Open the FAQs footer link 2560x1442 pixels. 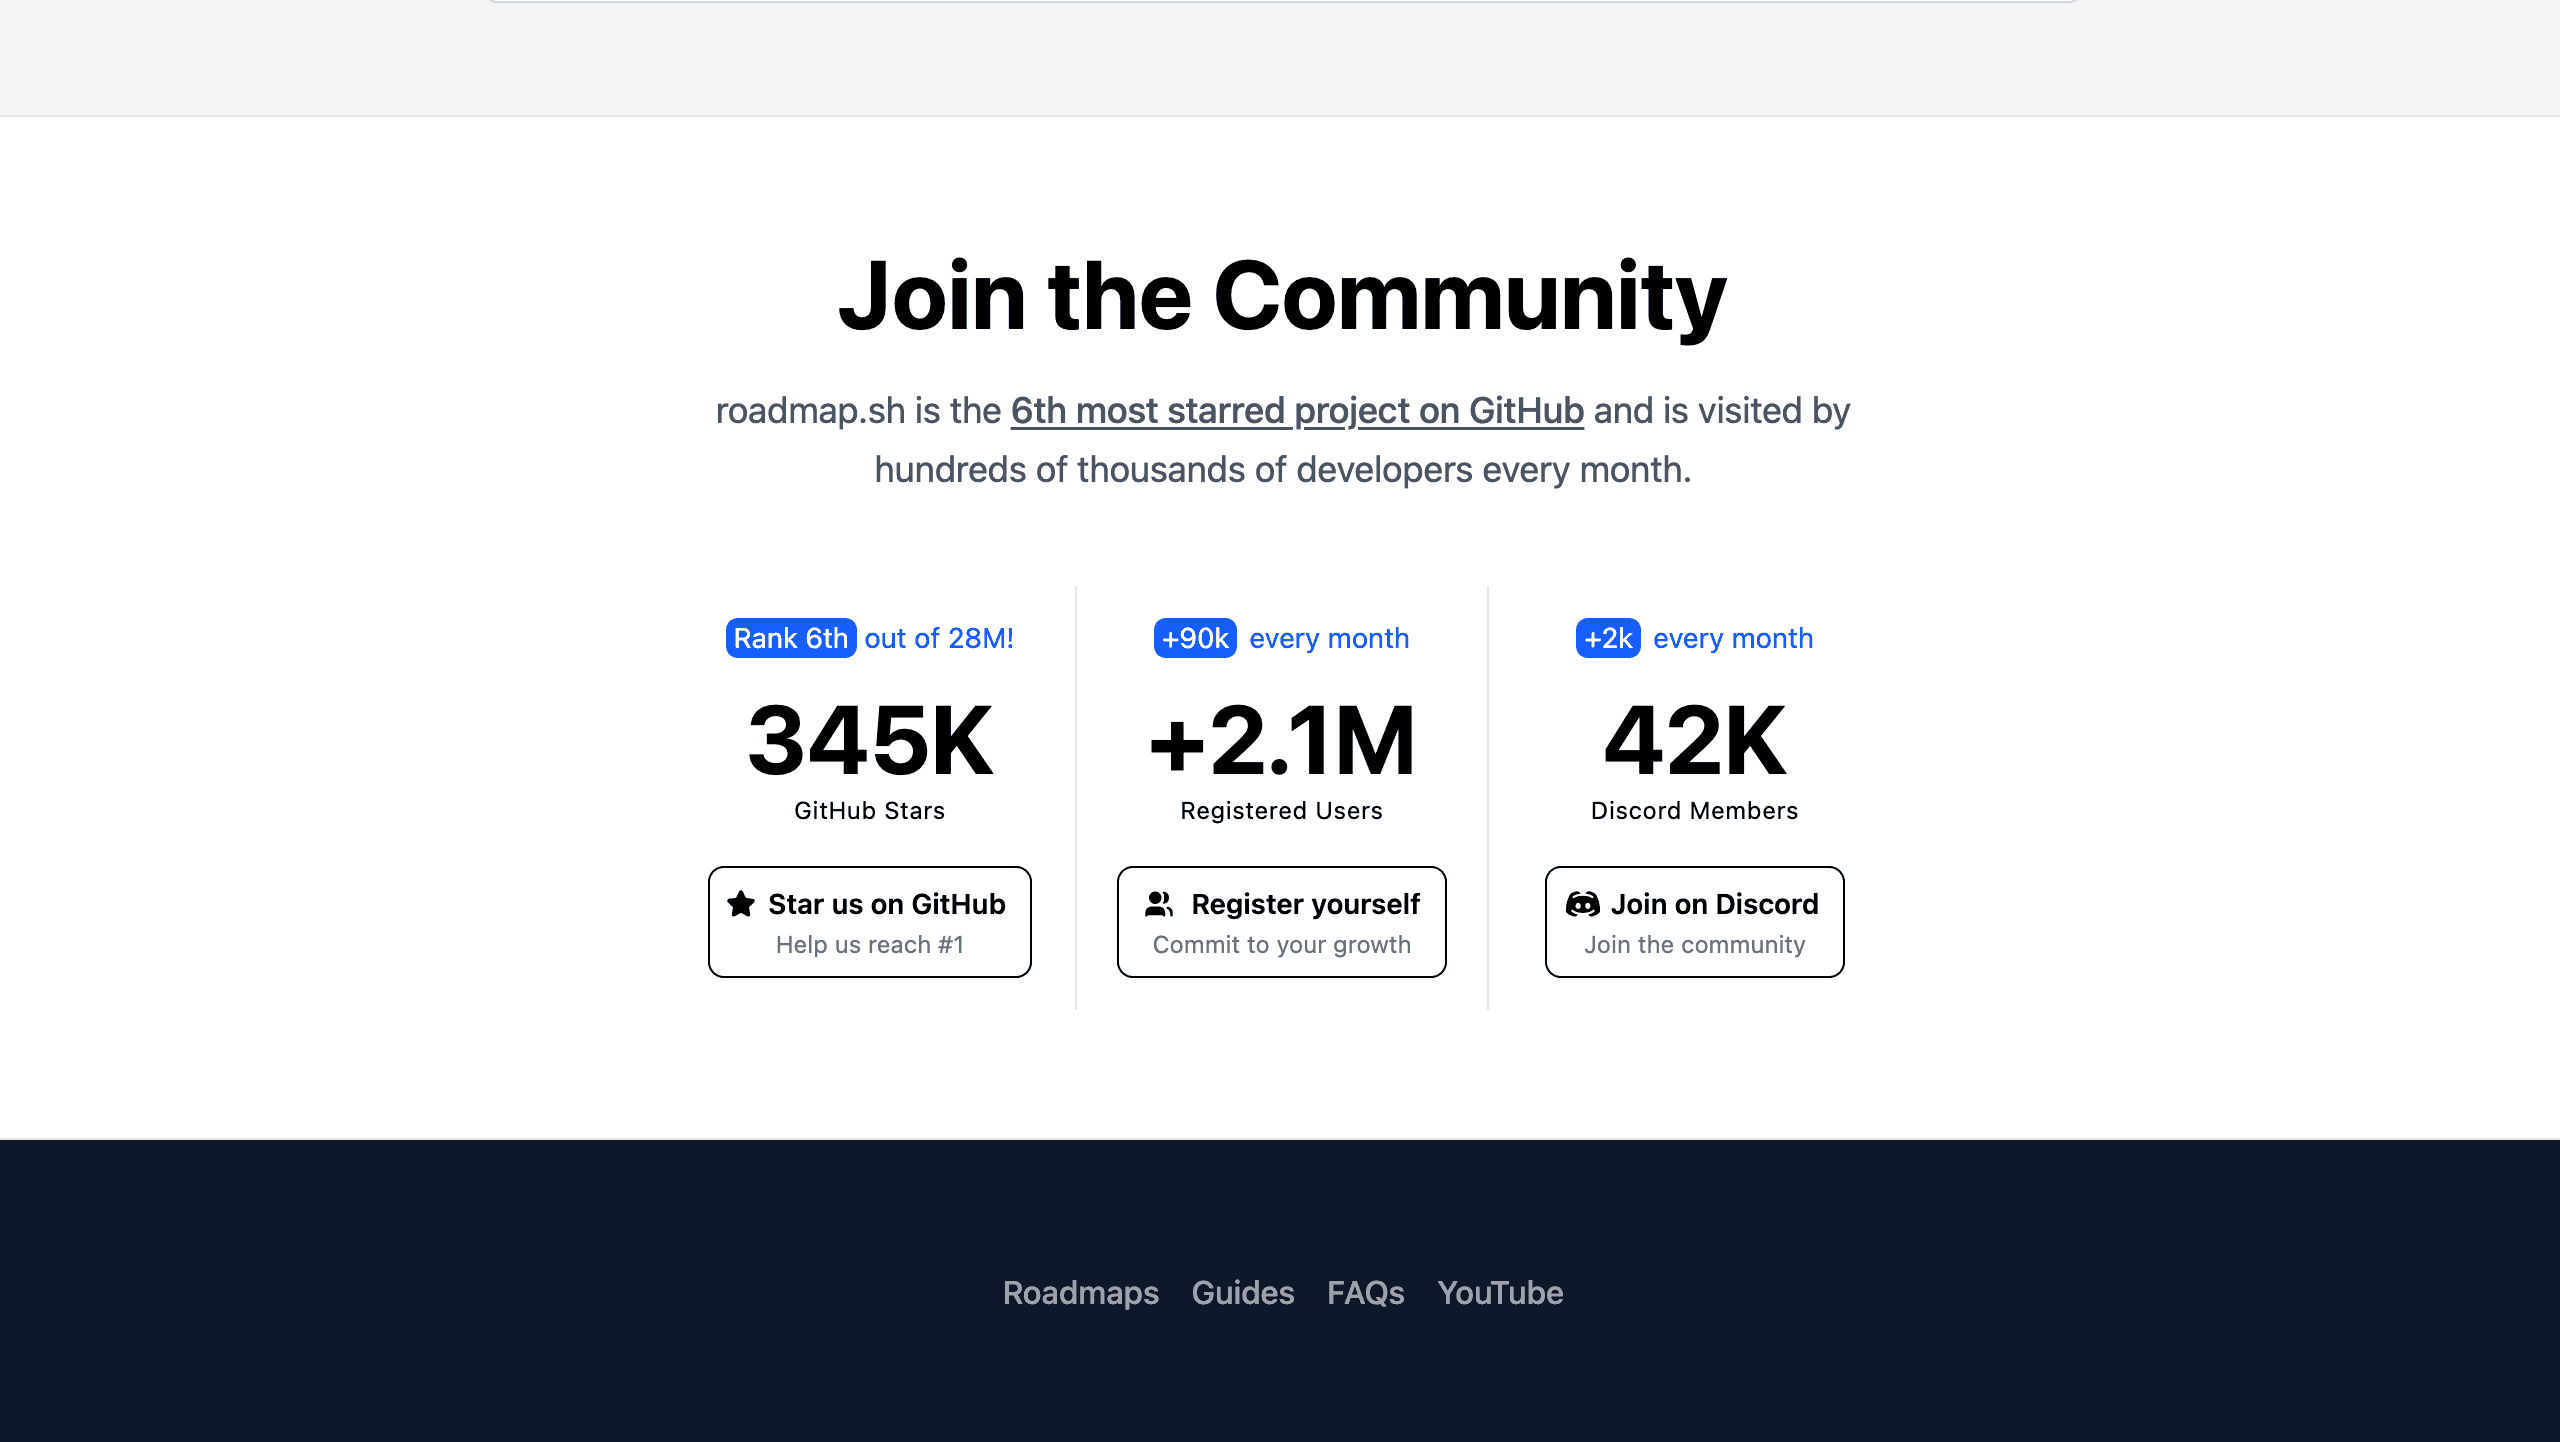pyautogui.click(x=1366, y=1292)
